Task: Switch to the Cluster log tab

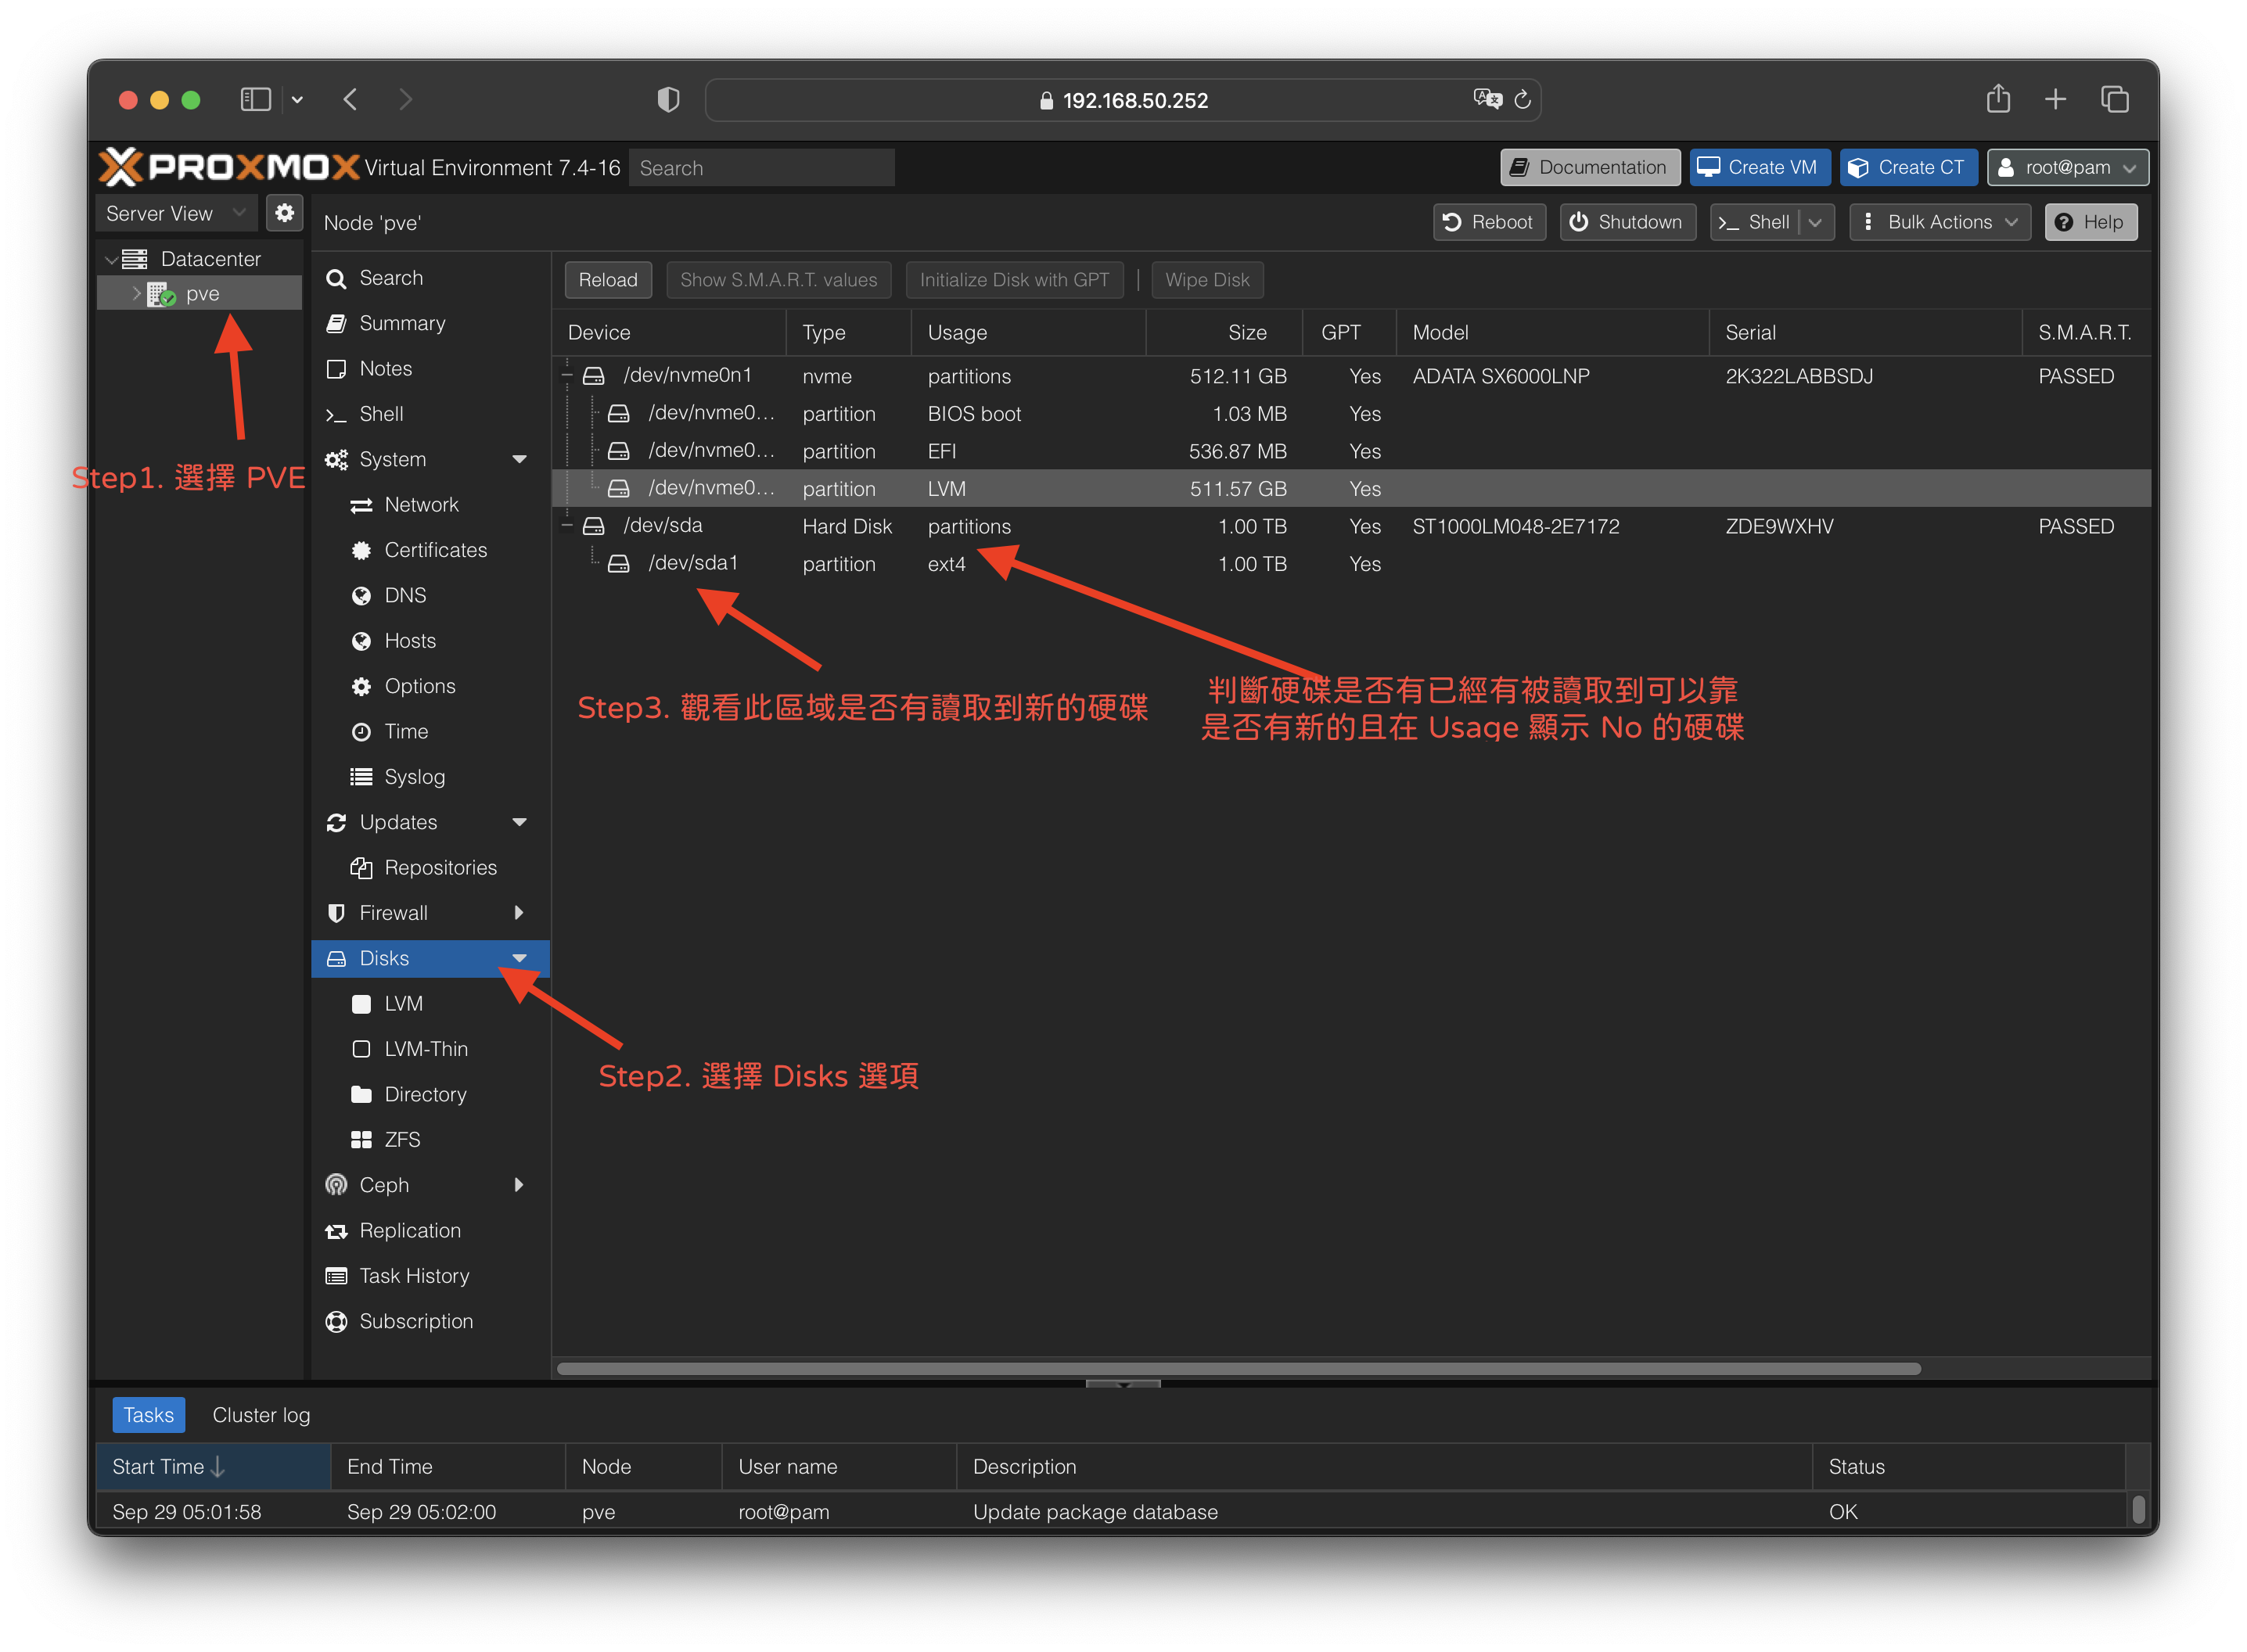Action: click(x=261, y=1415)
